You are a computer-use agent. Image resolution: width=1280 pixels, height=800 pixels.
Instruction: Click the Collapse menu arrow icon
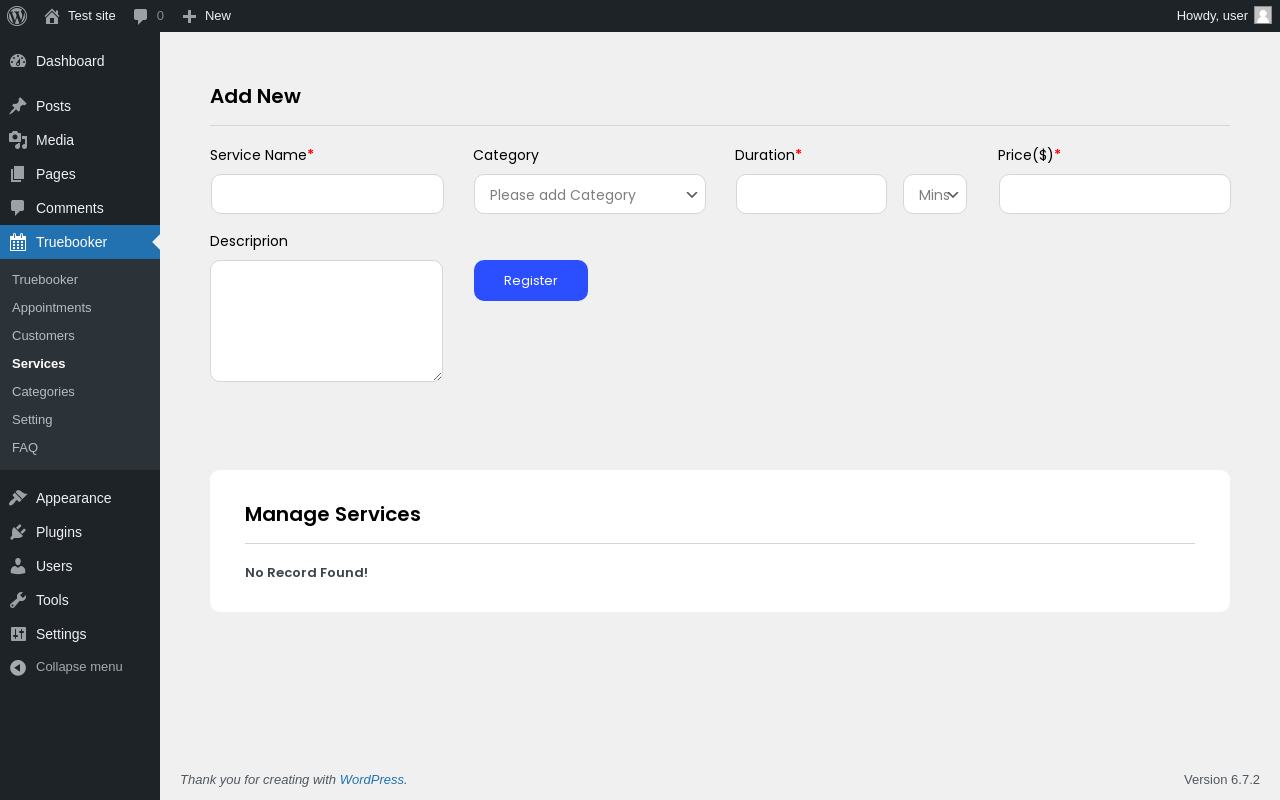tap(18, 667)
